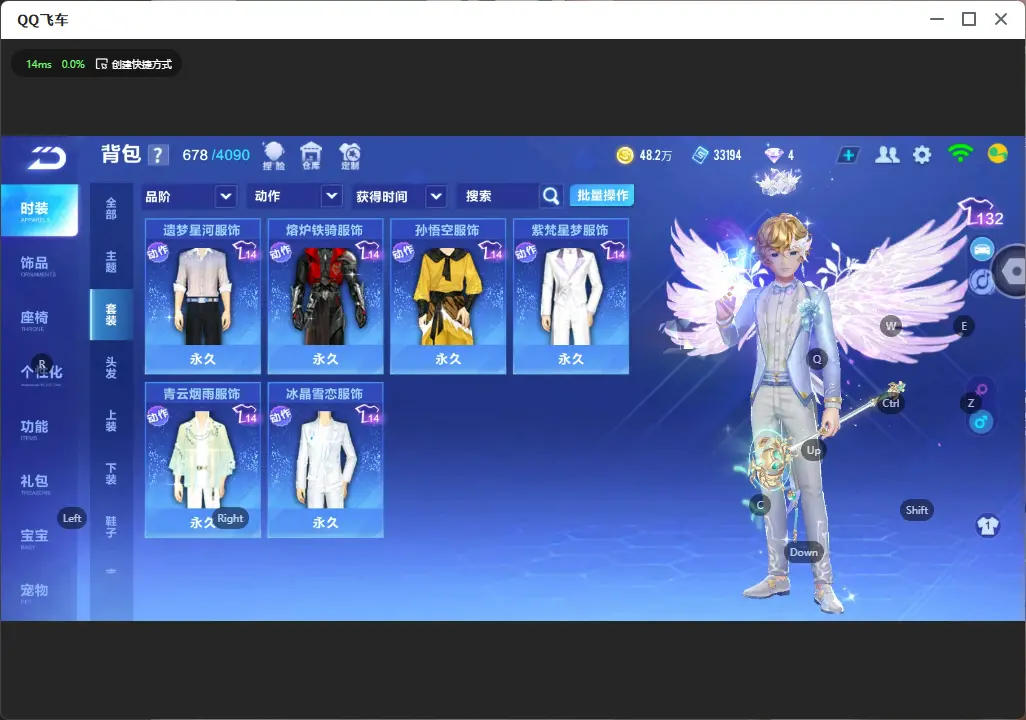Click the L14 shirt badge on 紫梵星梦服饰
Viewport: 1026px width, 720px height.
tap(613, 251)
